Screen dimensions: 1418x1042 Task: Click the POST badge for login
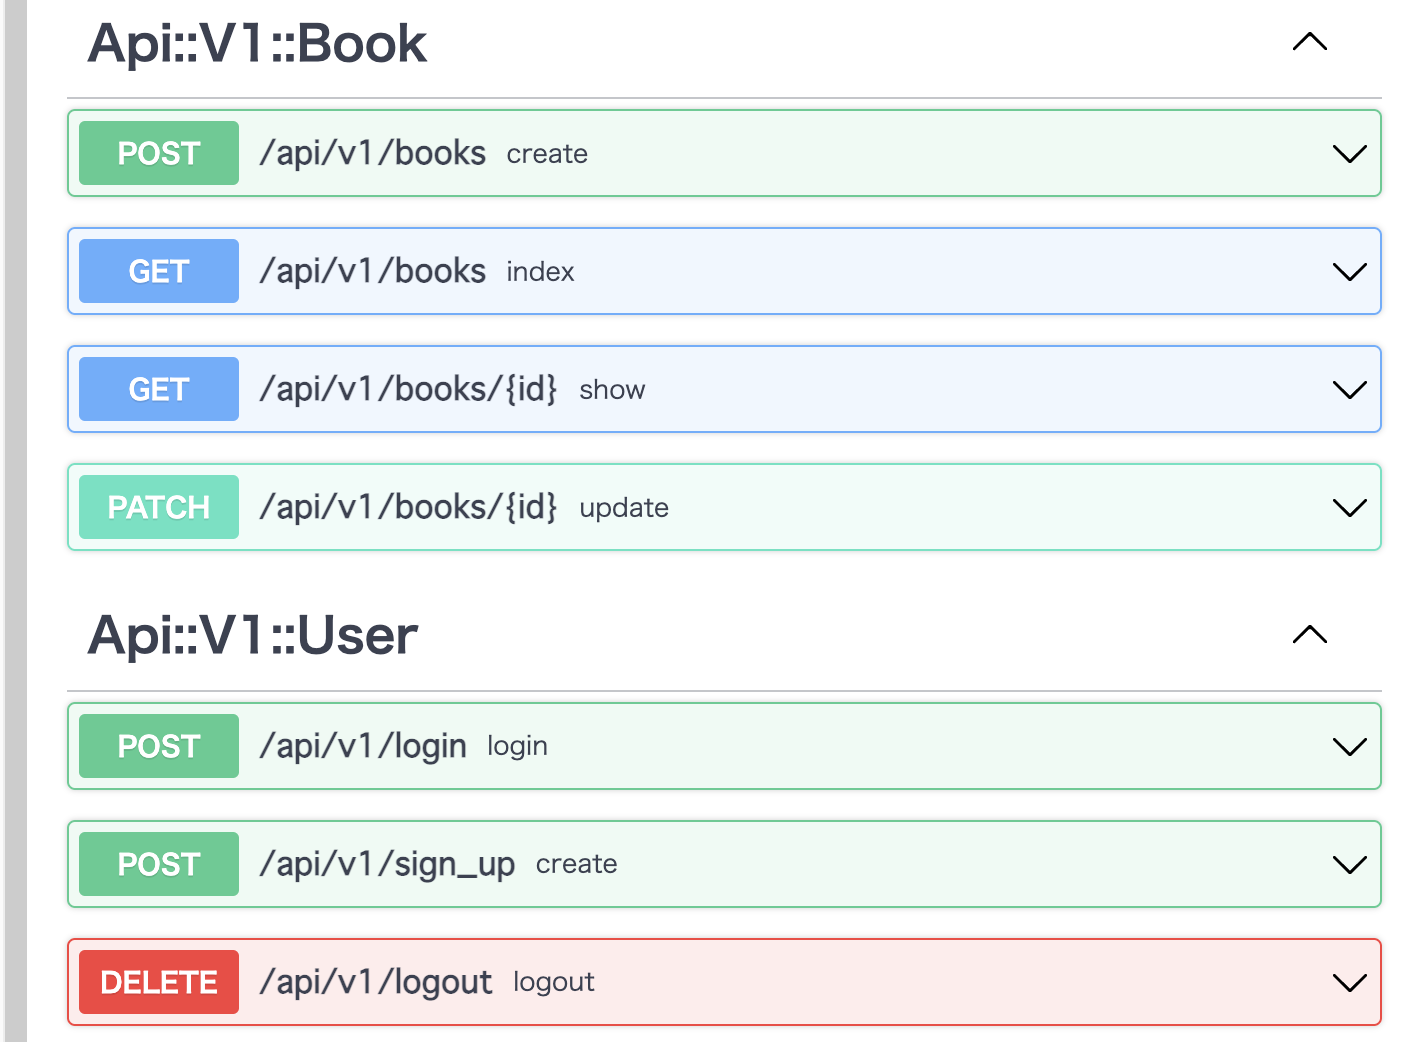coord(159,746)
